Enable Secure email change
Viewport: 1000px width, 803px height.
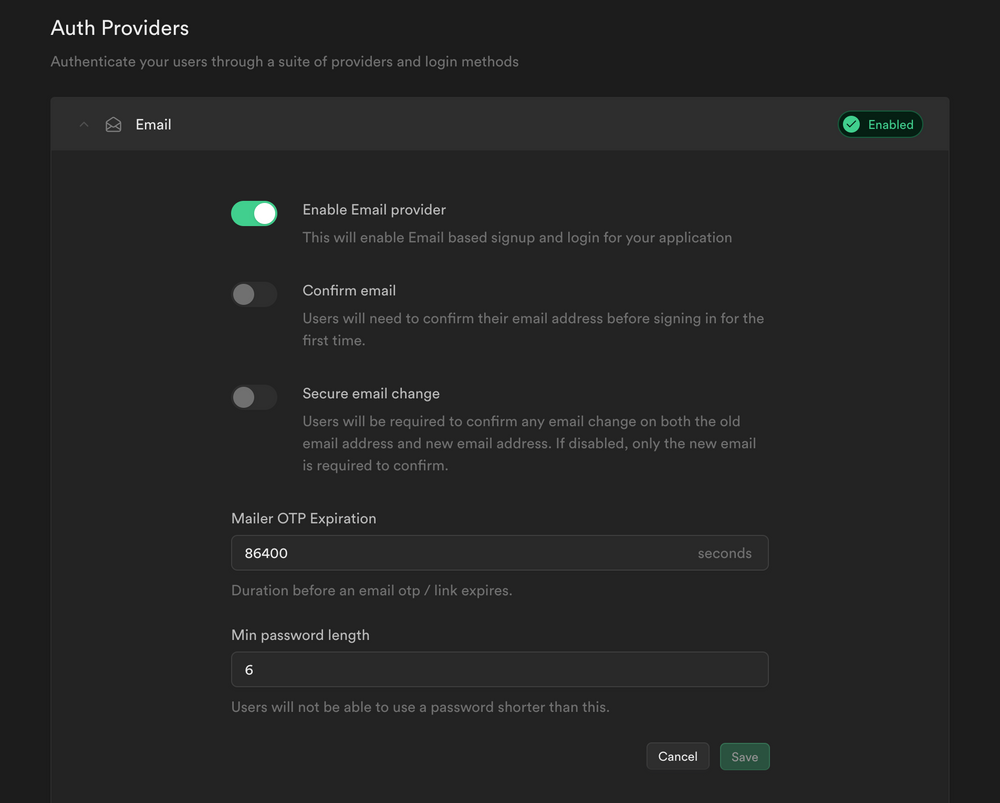coord(254,397)
